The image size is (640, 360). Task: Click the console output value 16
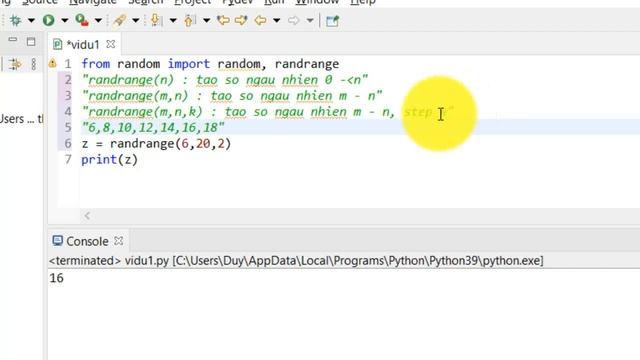pyautogui.click(x=56, y=278)
